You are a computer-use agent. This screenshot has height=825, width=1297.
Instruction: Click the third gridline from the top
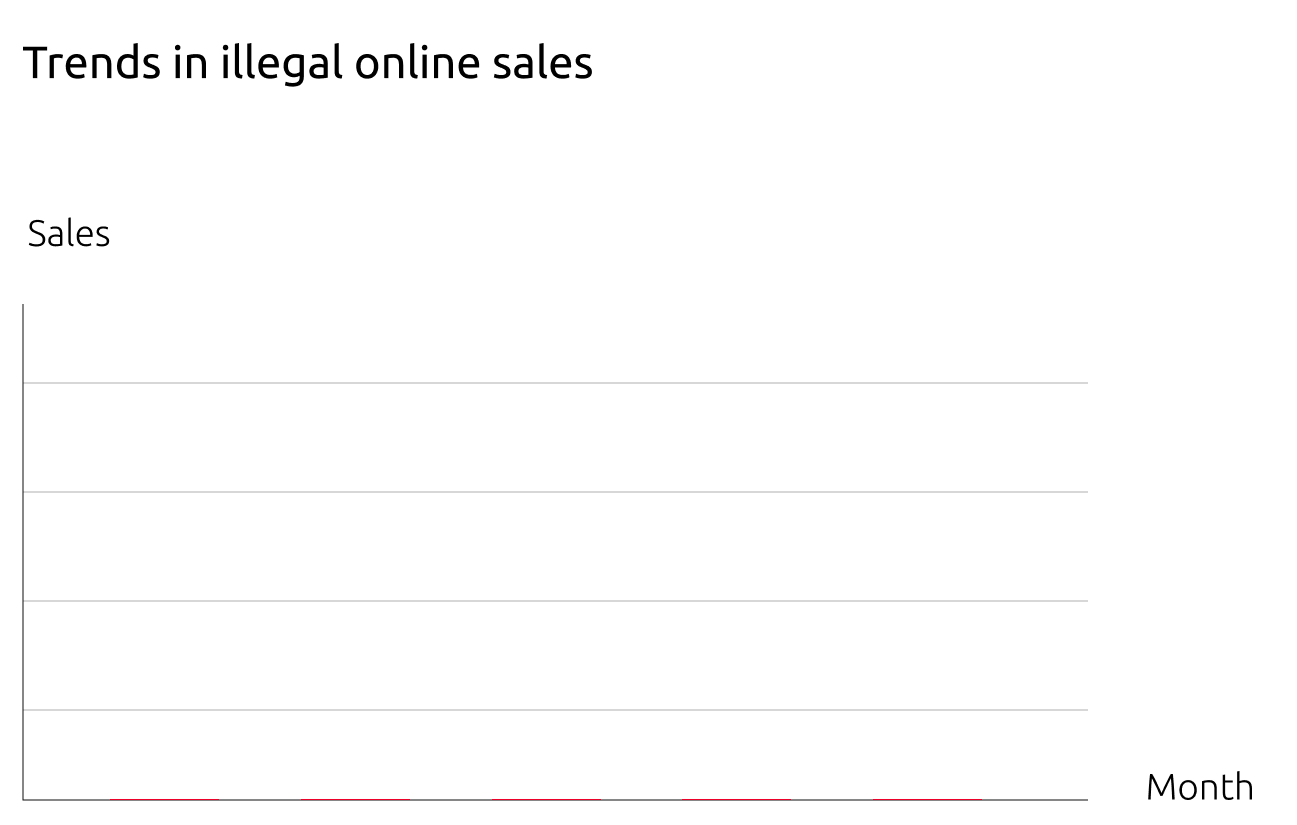point(555,601)
